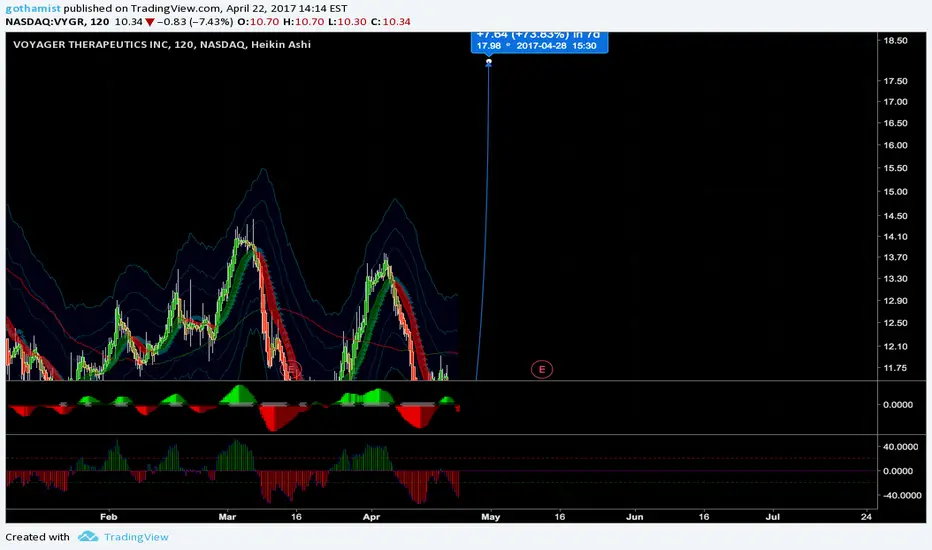The height and width of the screenshot is (550, 932).
Task: Click the red down-triangle change indicator
Action: pos(150,23)
